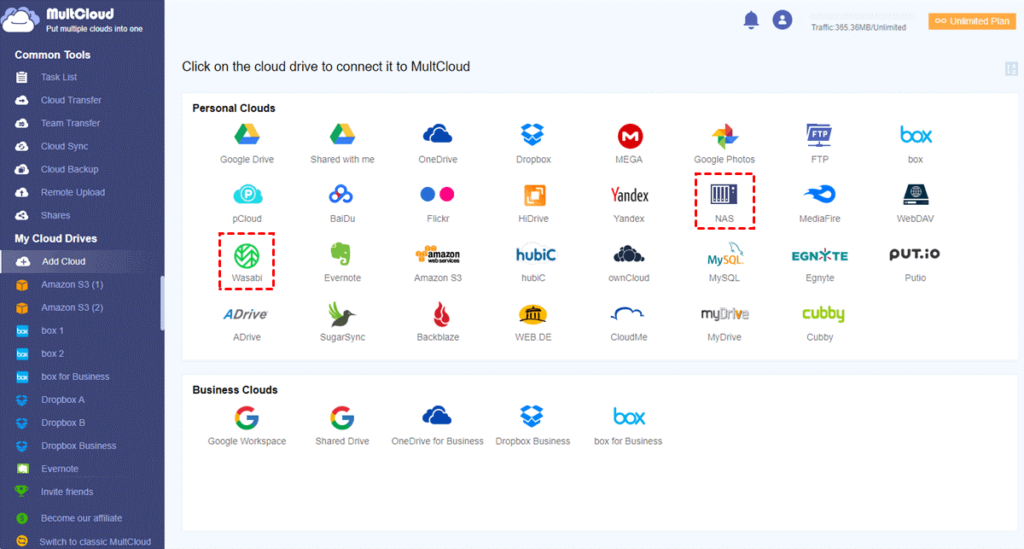Add MyDrive cloud
The image size is (1024, 549).
(x=724, y=322)
